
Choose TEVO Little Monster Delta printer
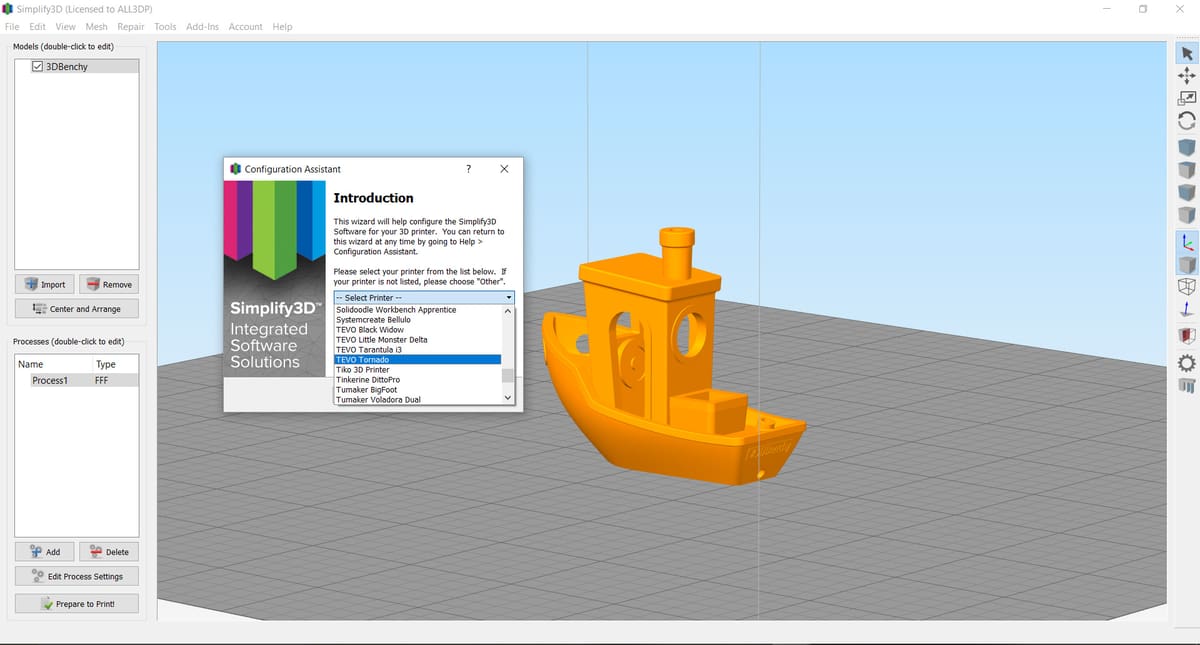417,340
